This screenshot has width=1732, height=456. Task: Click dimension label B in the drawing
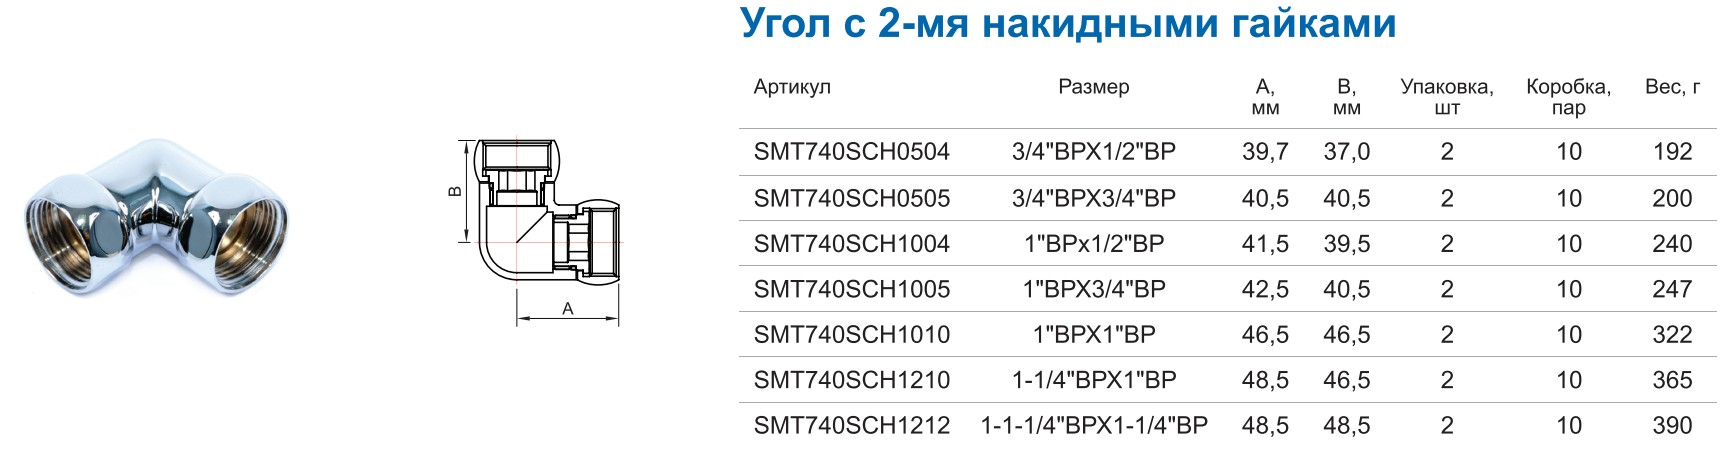pos(455,191)
